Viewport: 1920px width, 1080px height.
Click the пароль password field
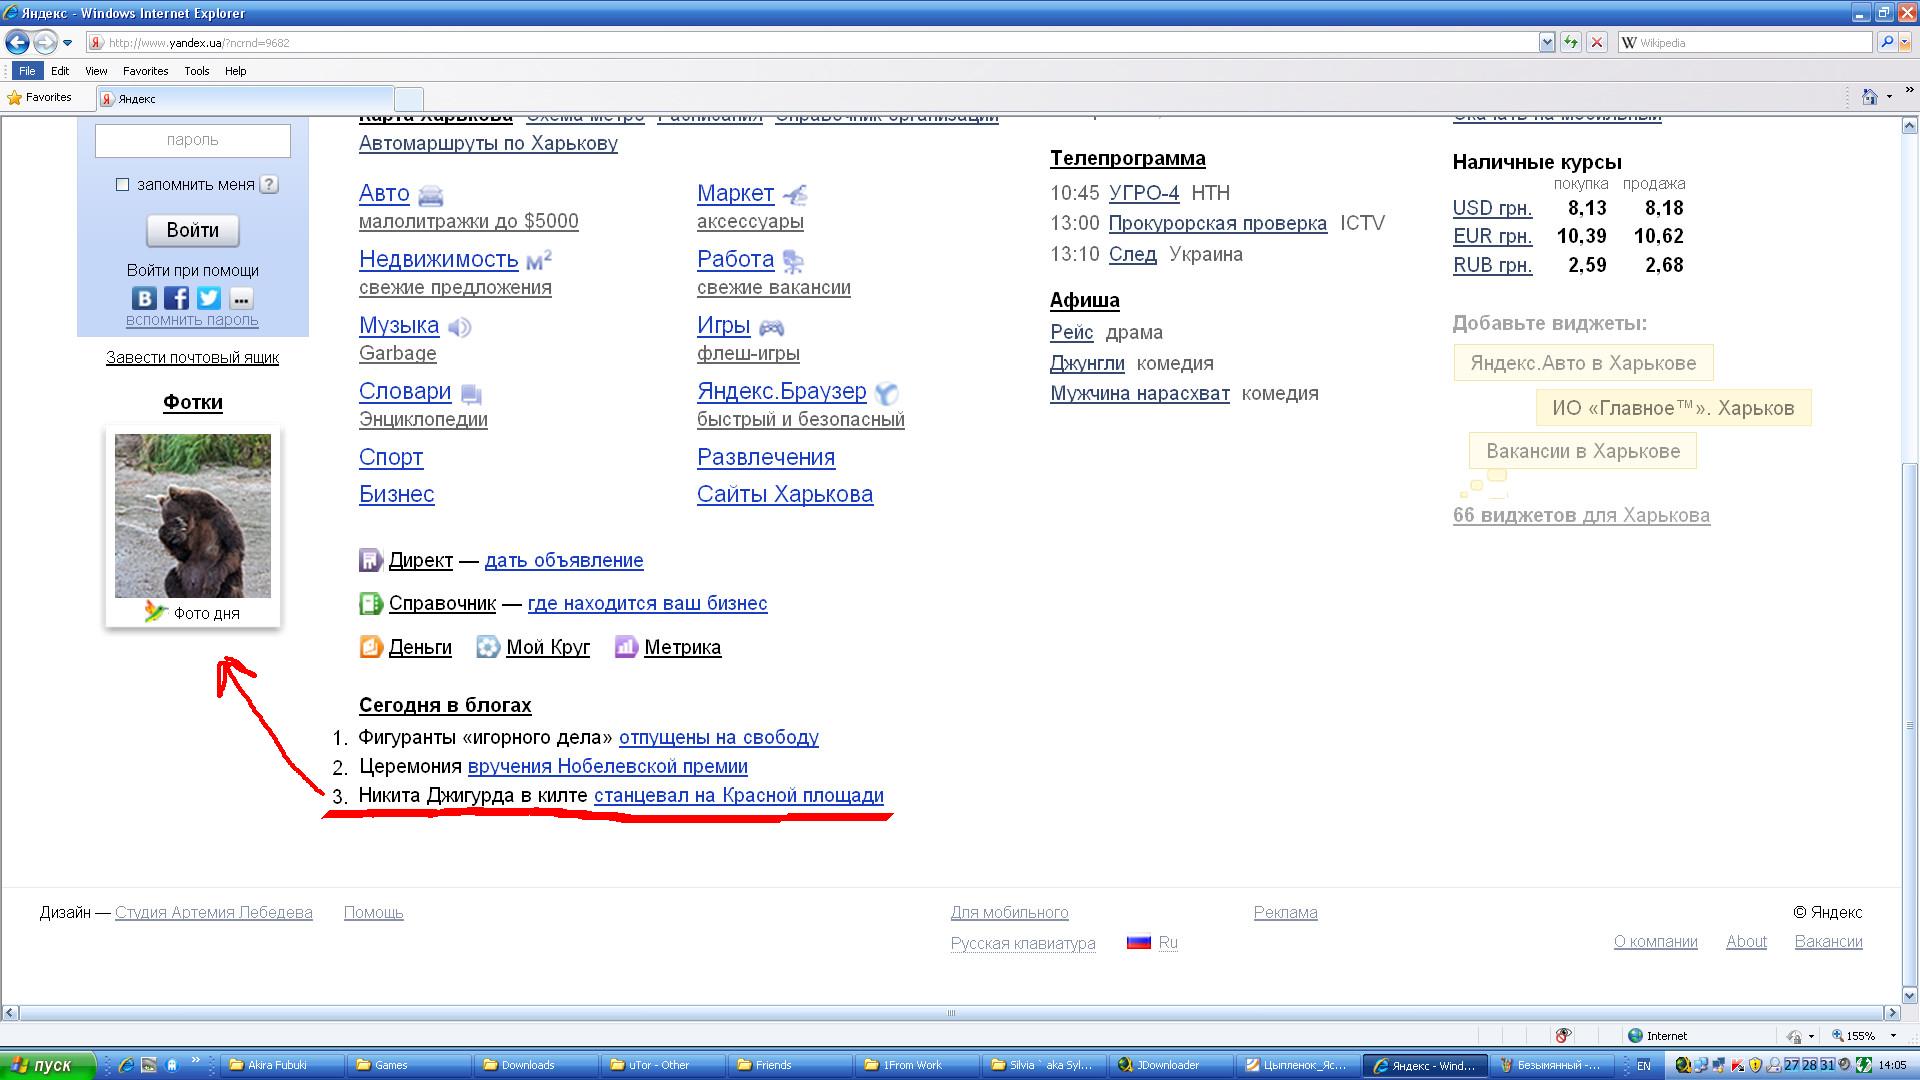point(192,140)
